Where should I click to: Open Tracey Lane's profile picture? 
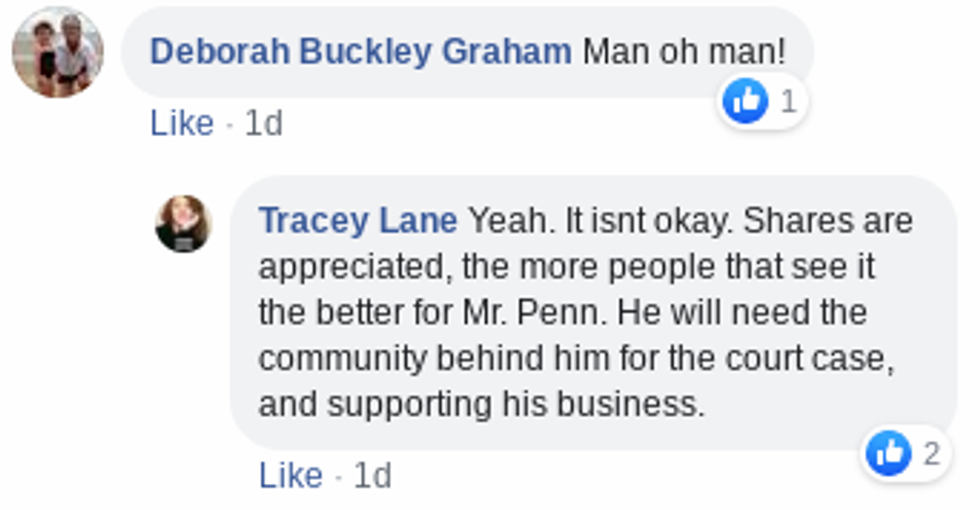pyautogui.click(x=183, y=224)
